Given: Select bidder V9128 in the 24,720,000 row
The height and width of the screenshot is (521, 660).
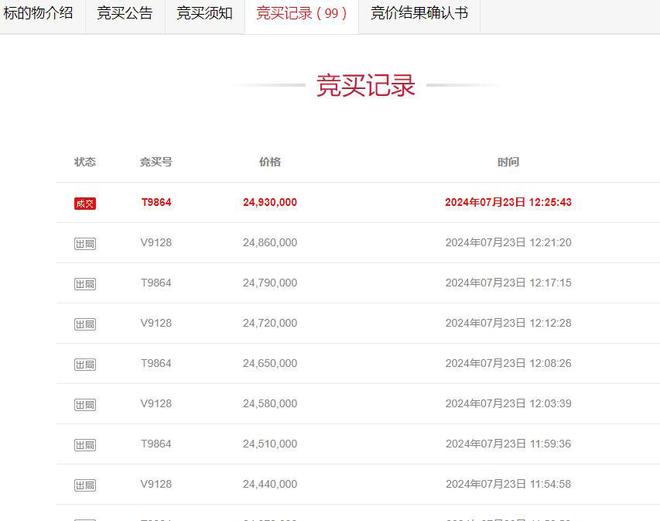Looking at the screenshot, I should point(156,323).
